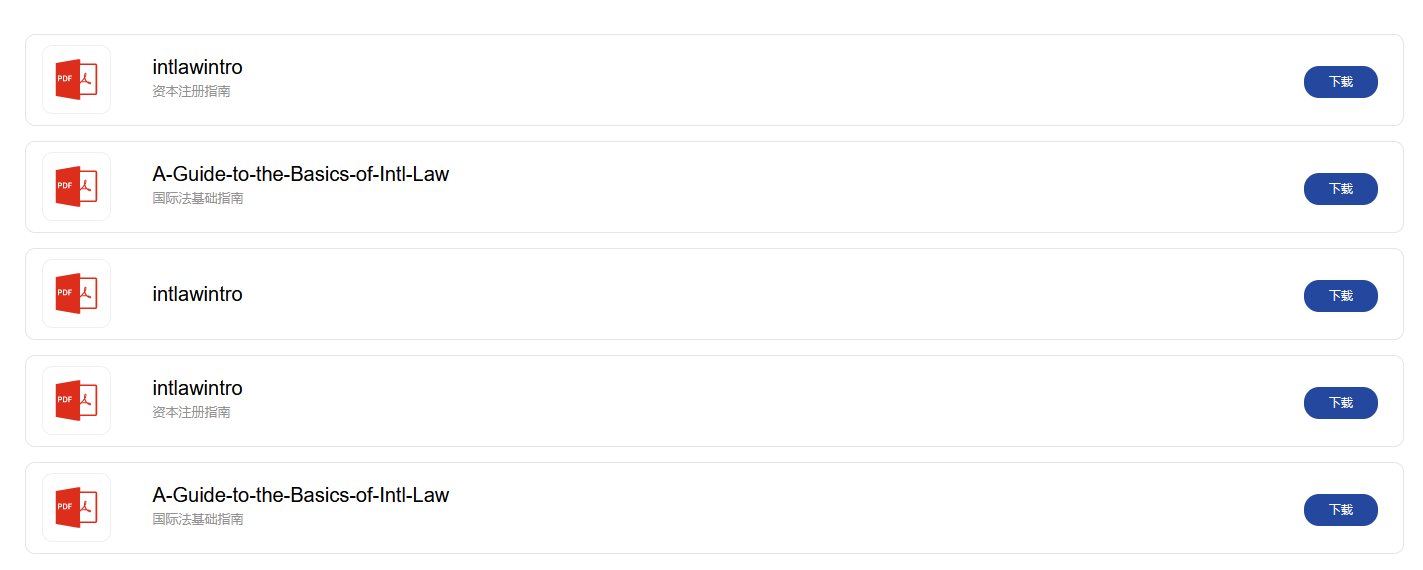
Task: Download the intlawintro entry with no subtitle
Action: pos(1340,296)
